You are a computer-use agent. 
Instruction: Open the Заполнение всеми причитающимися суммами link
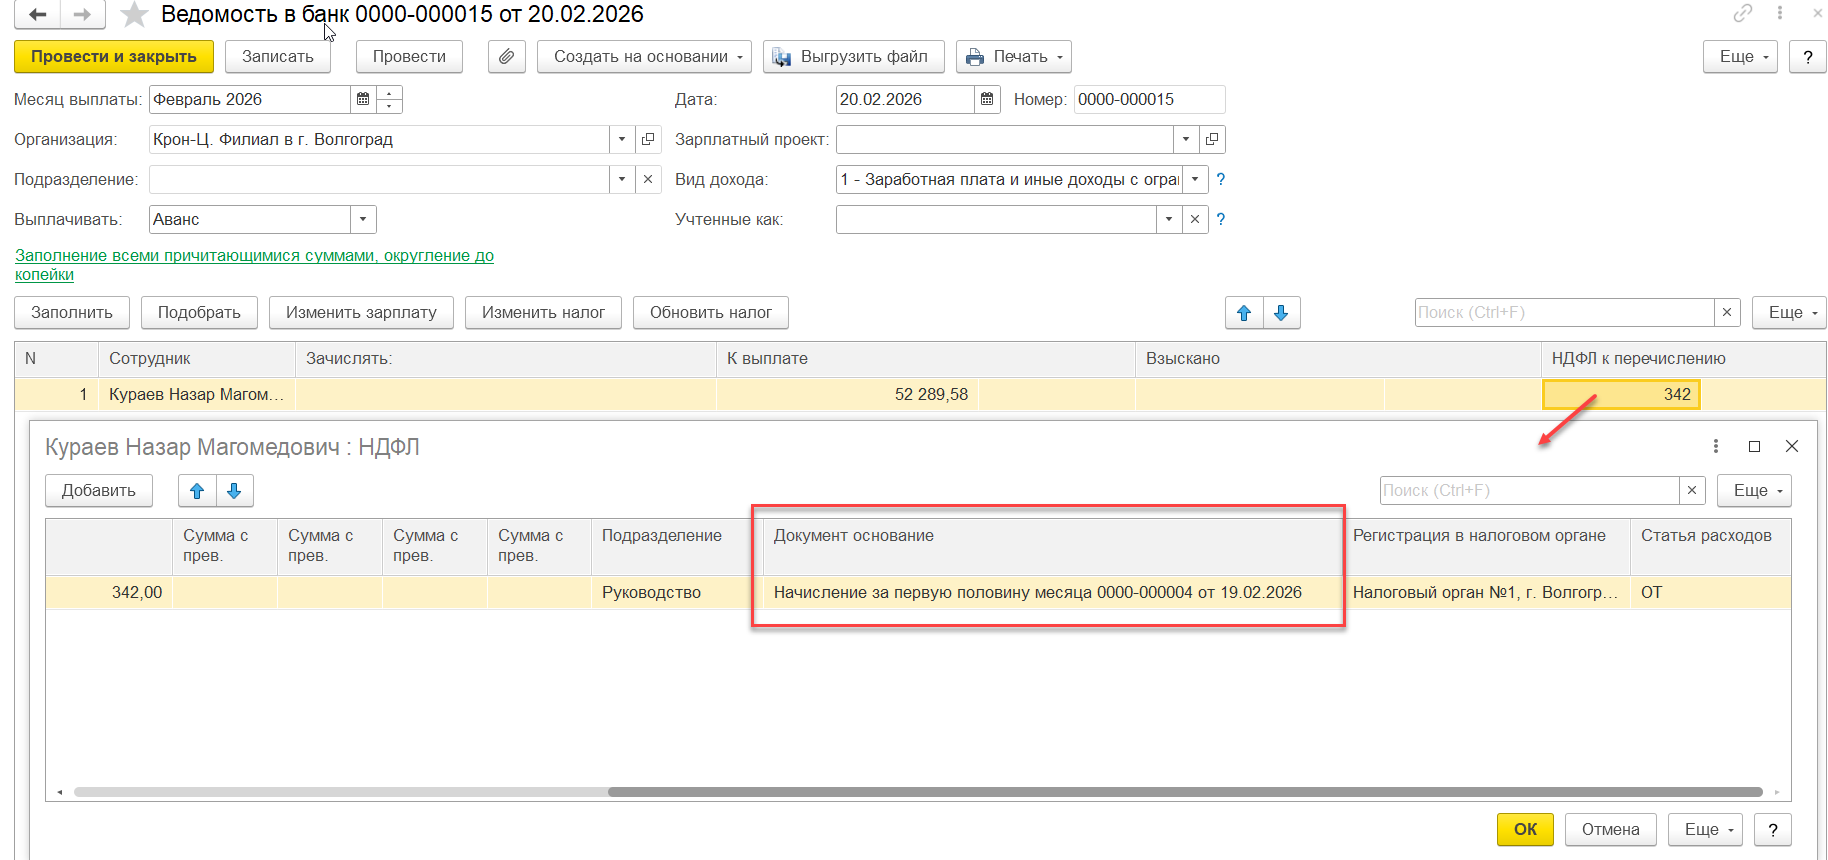[x=254, y=265]
